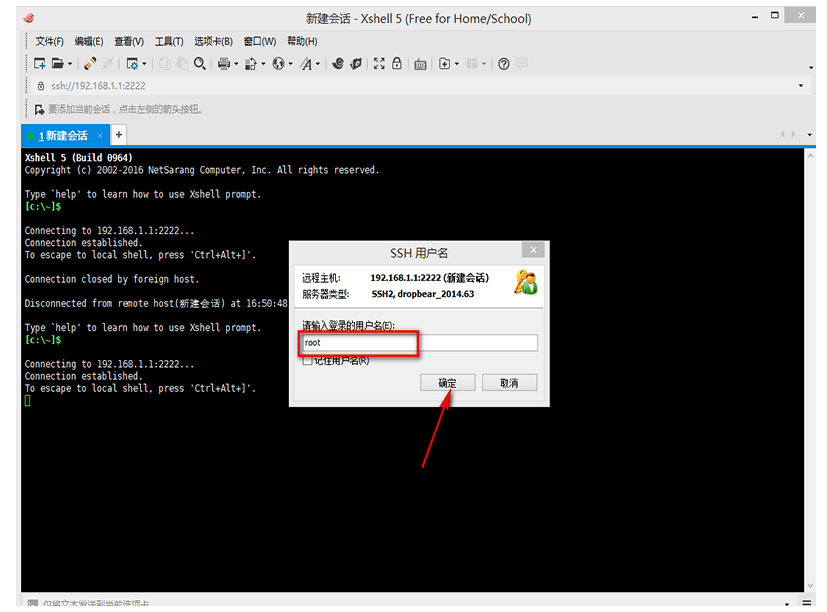Click the username input field containing root
The width and height of the screenshot is (827, 612).
click(x=420, y=343)
